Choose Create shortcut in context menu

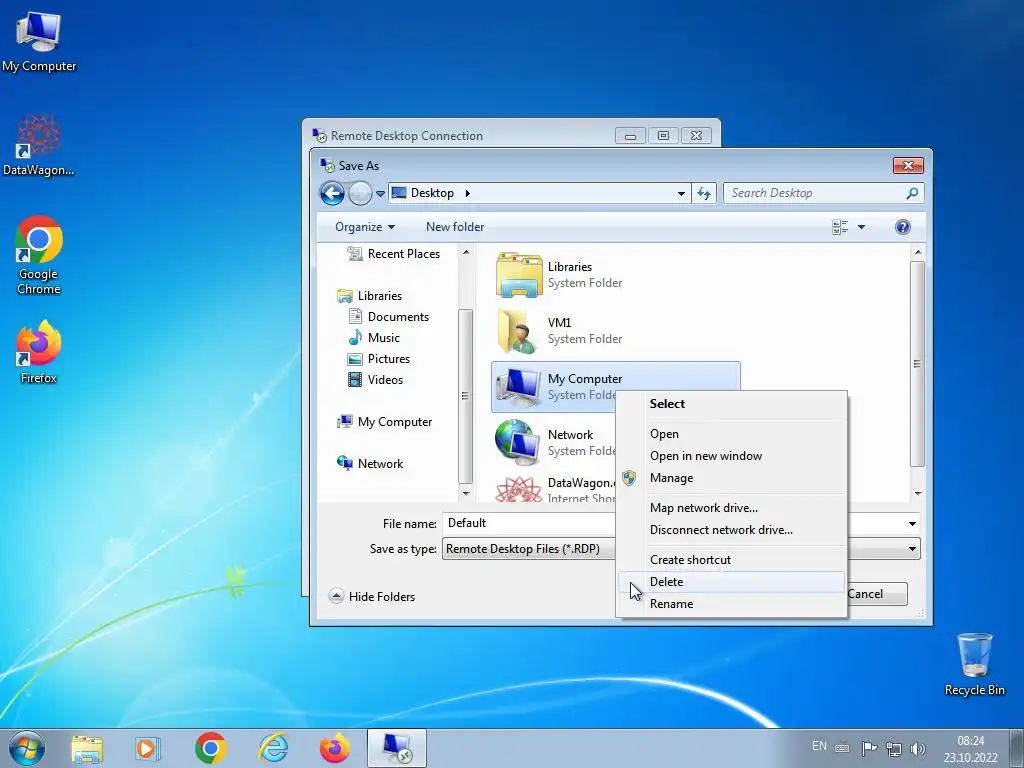(731, 560)
